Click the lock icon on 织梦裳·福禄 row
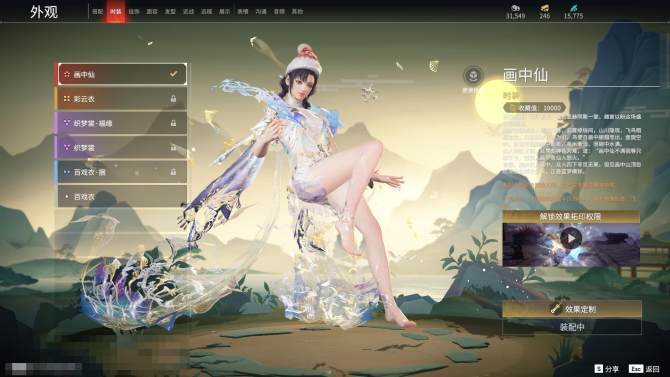670x377 pixels. [x=173, y=123]
